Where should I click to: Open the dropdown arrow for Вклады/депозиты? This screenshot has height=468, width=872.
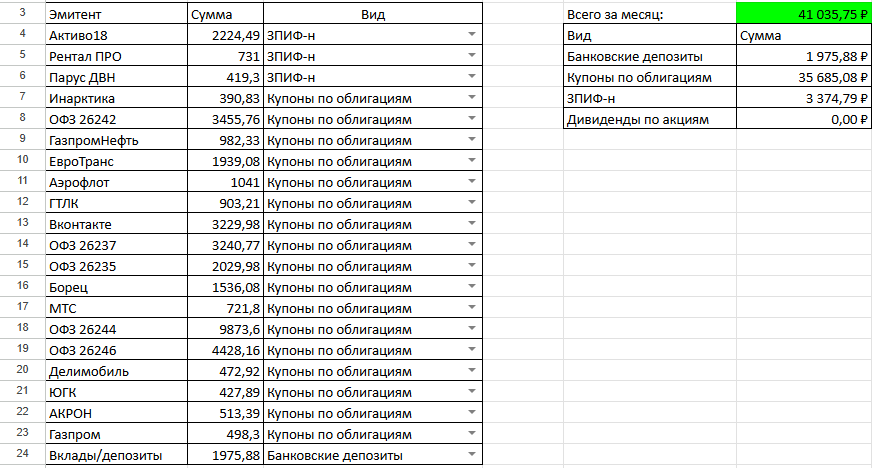point(472,455)
